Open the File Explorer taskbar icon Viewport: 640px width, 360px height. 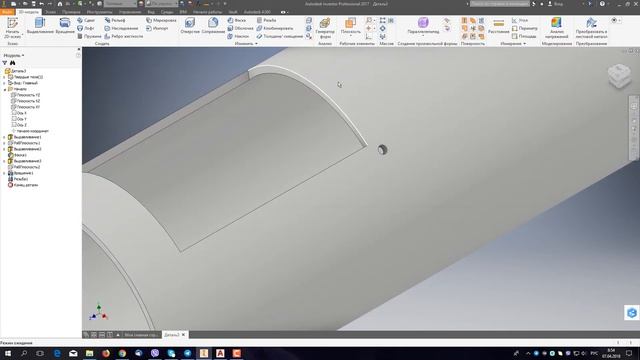tap(89, 353)
